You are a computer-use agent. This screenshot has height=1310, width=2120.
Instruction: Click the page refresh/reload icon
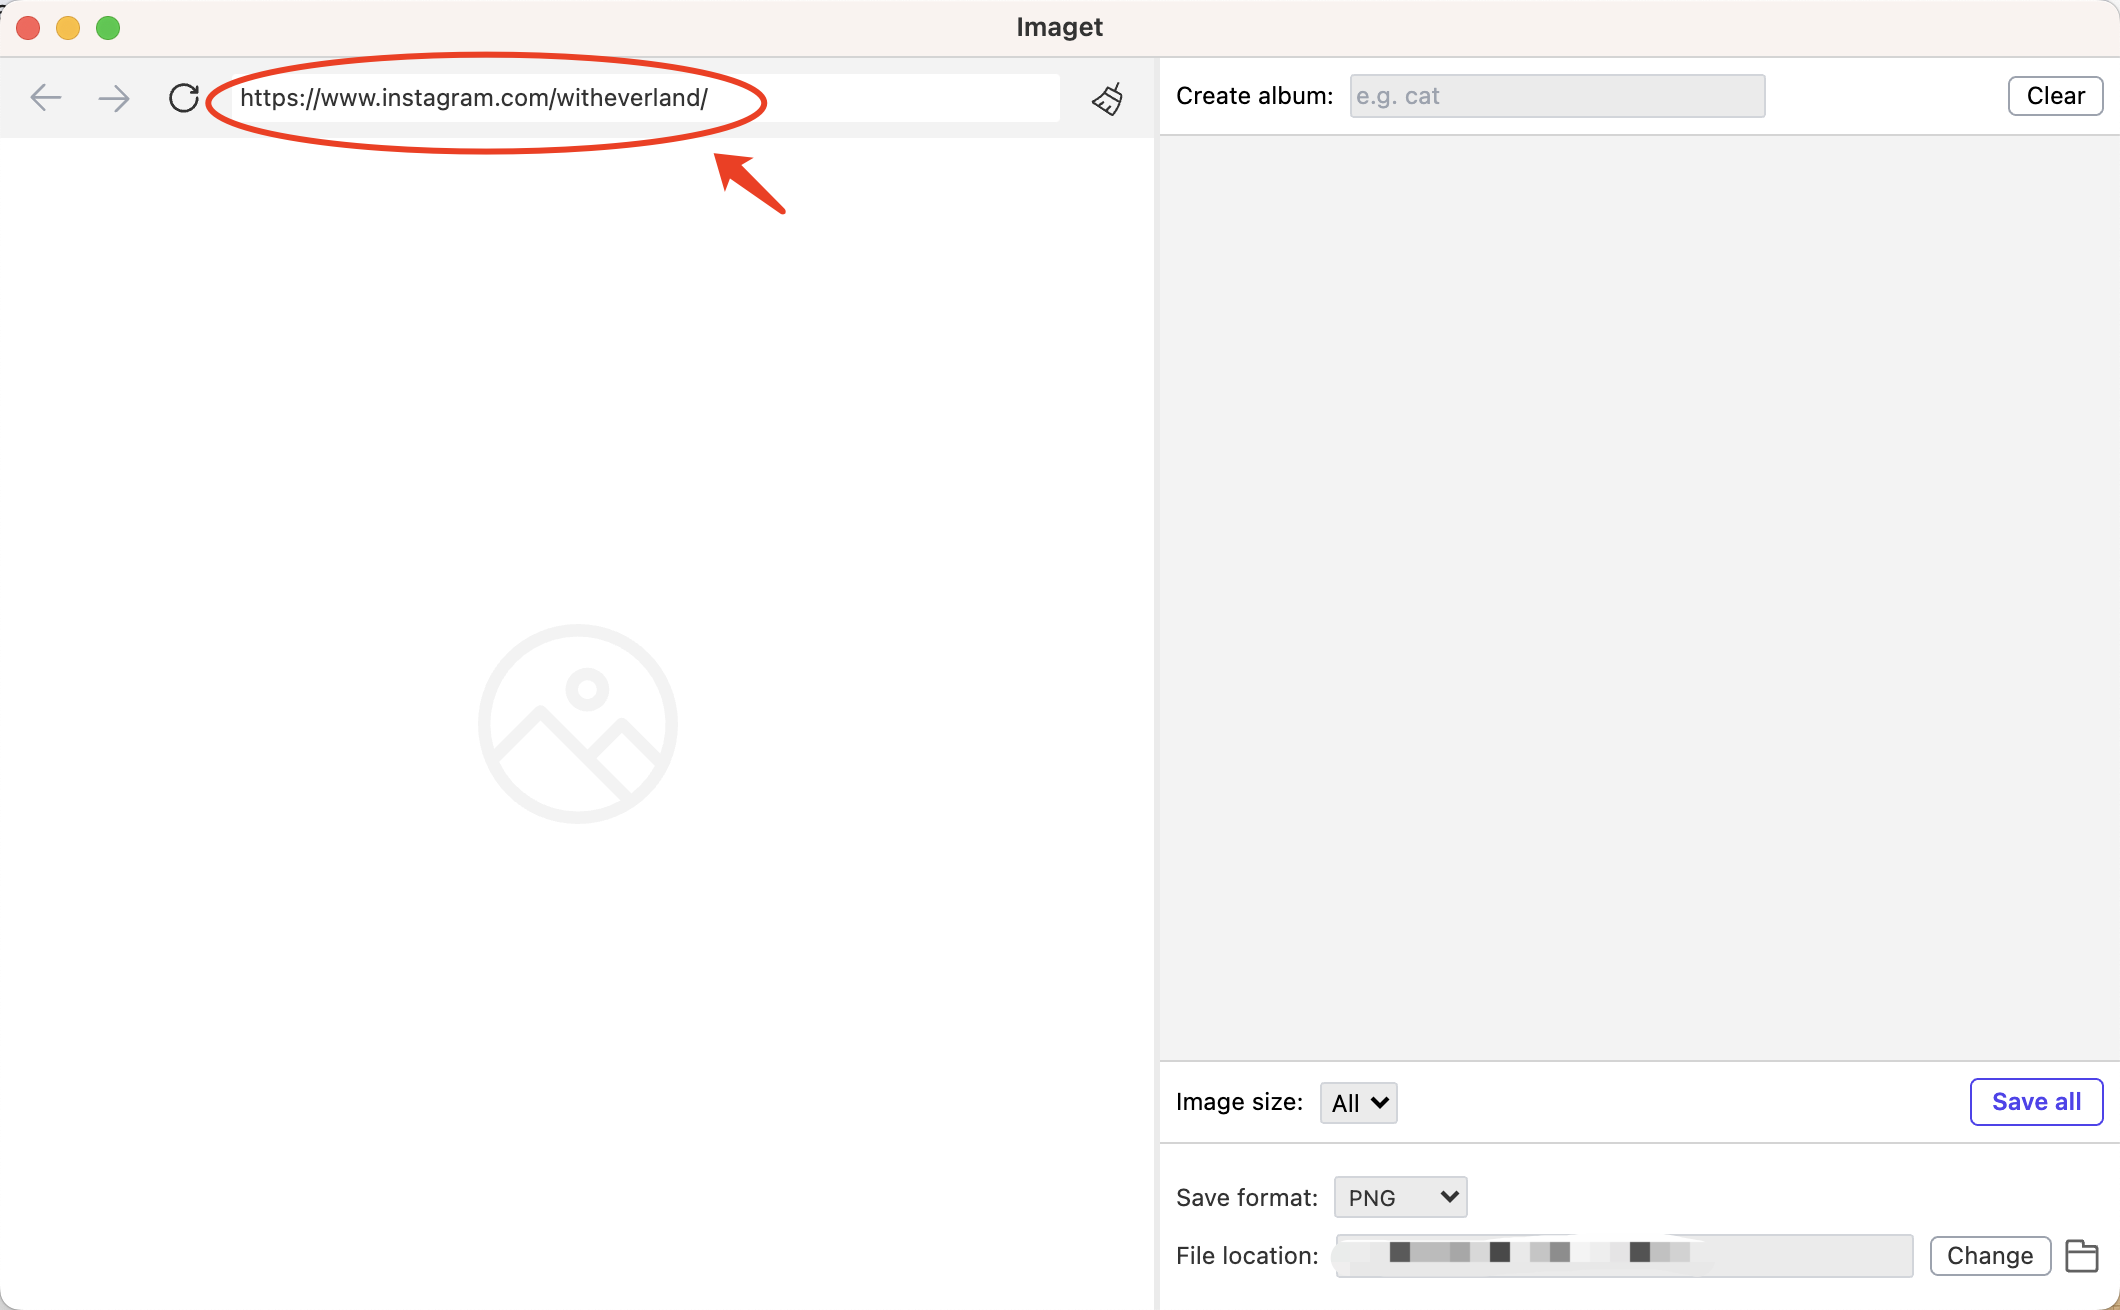click(183, 97)
